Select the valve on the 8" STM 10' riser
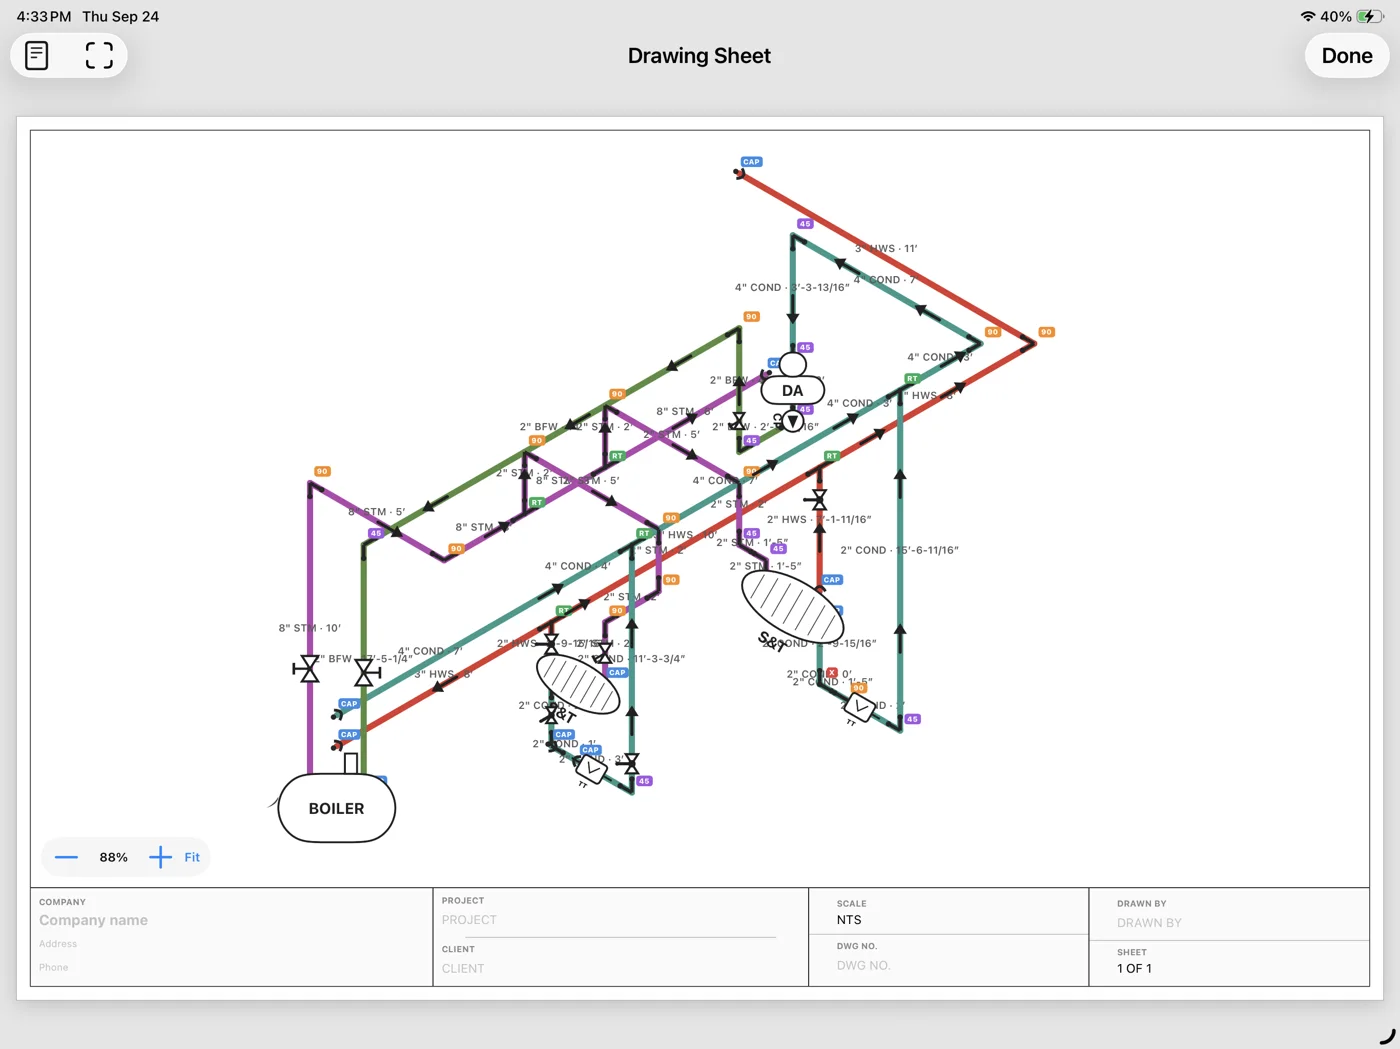This screenshot has height=1049, width=1400. pos(308,669)
